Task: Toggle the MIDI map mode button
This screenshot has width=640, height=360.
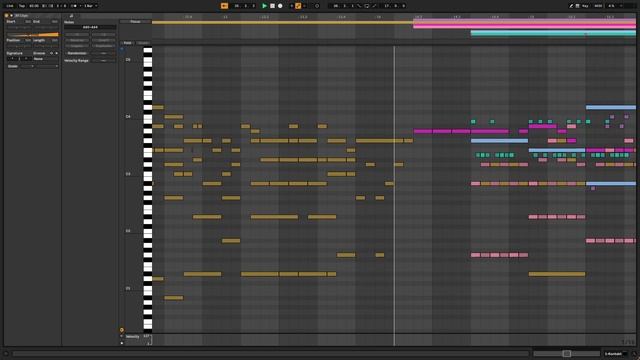Action: tap(598, 6)
